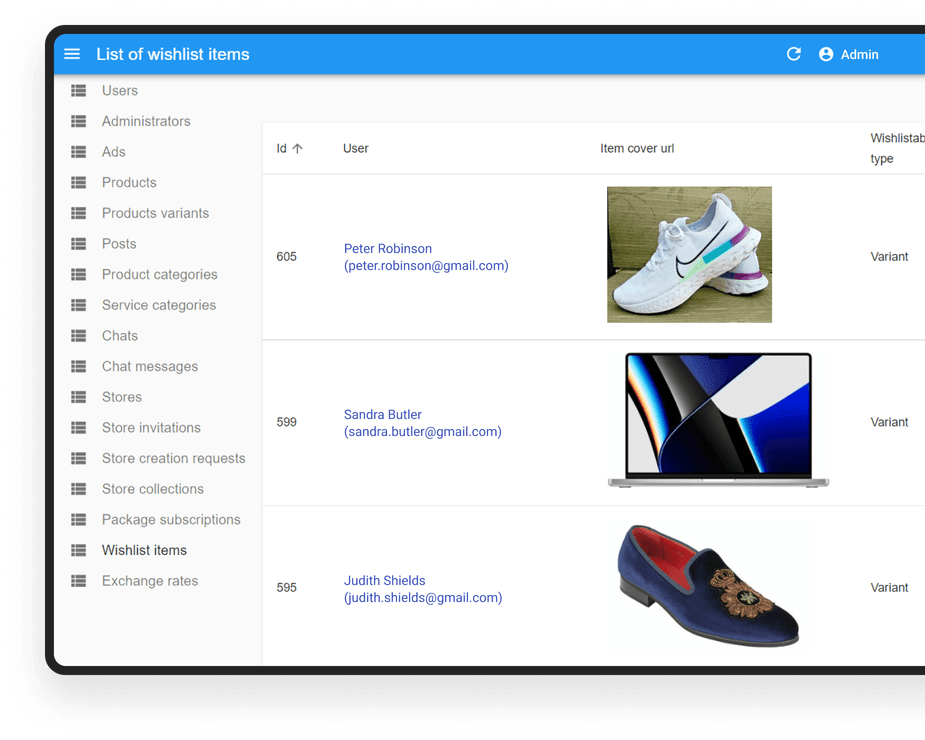The height and width of the screenshot is (740, 925).
Task: Click the Wishlist items sidebar icon
Action: click(x=78, y=550)
